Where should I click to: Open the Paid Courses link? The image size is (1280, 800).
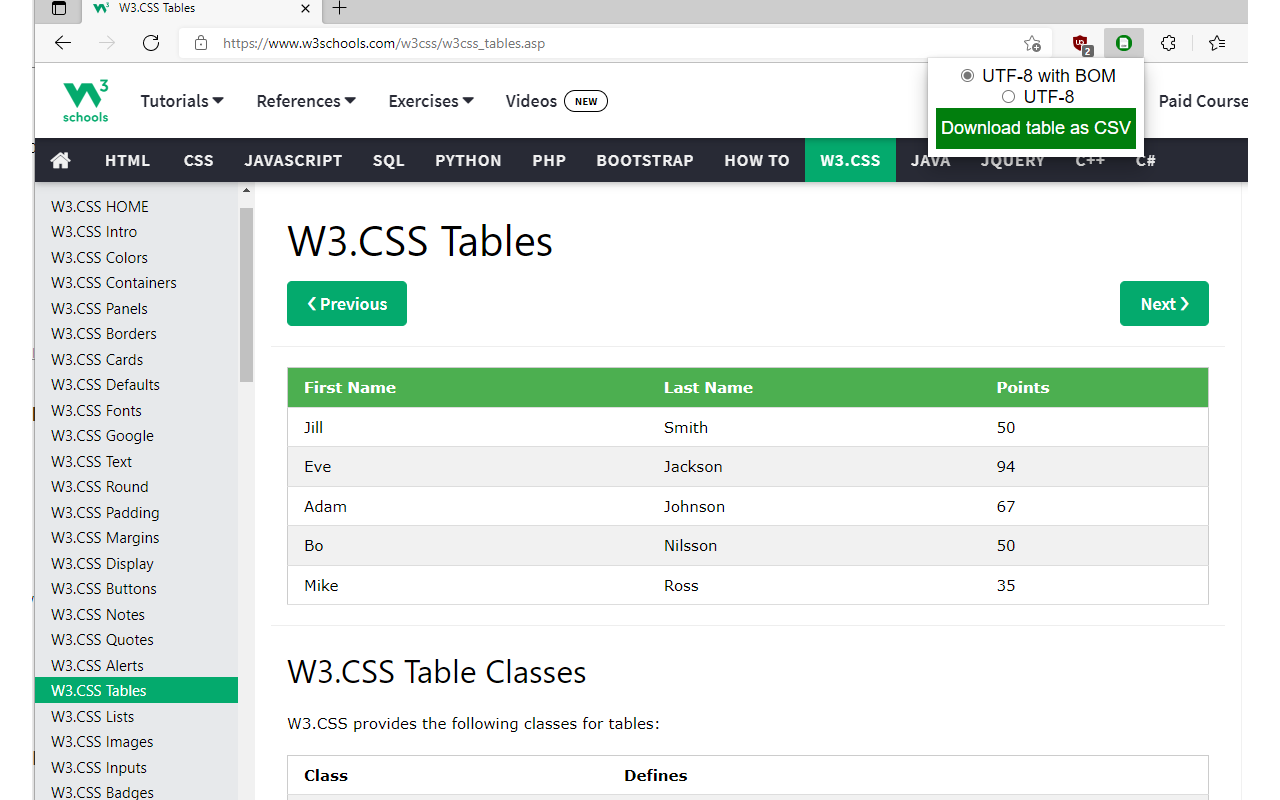[1203, 101]
